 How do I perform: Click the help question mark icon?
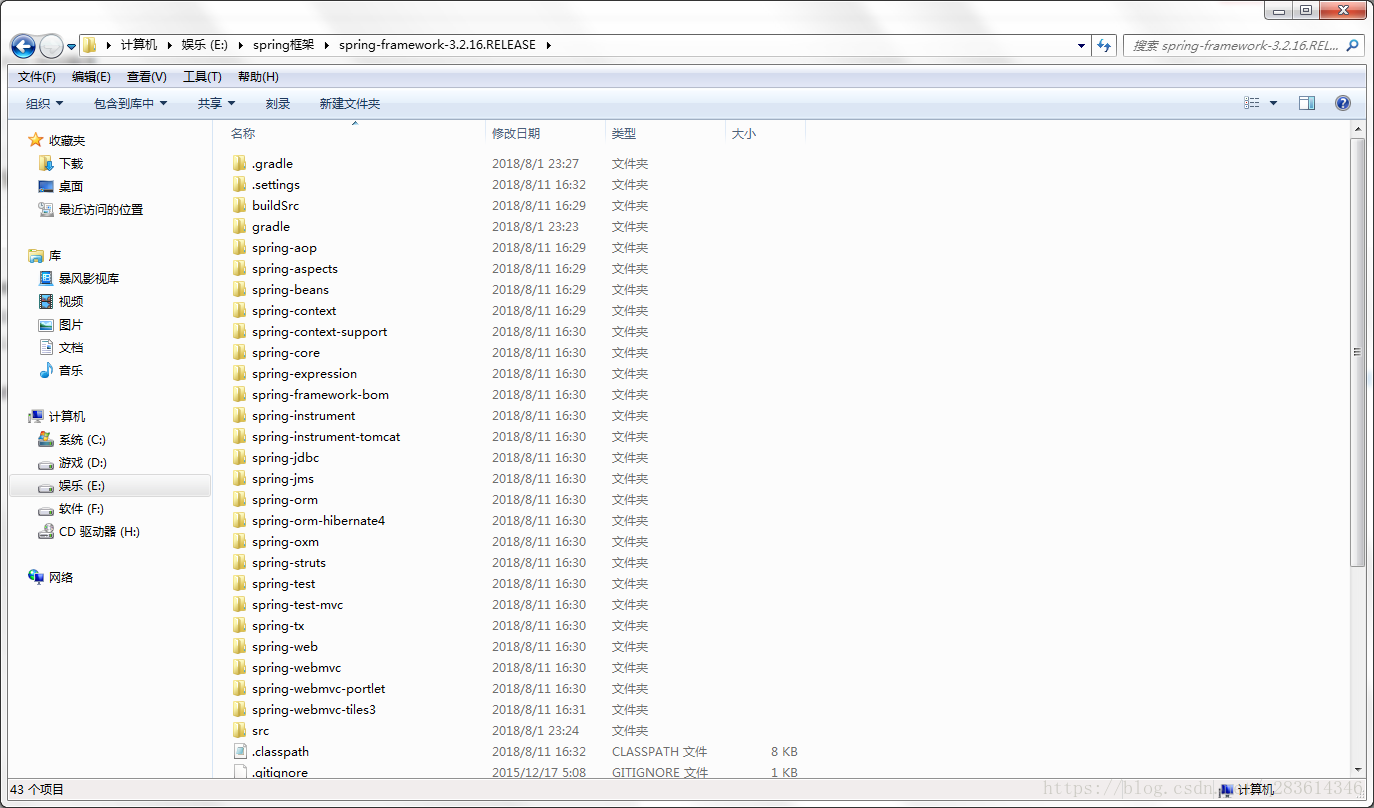1343,103
